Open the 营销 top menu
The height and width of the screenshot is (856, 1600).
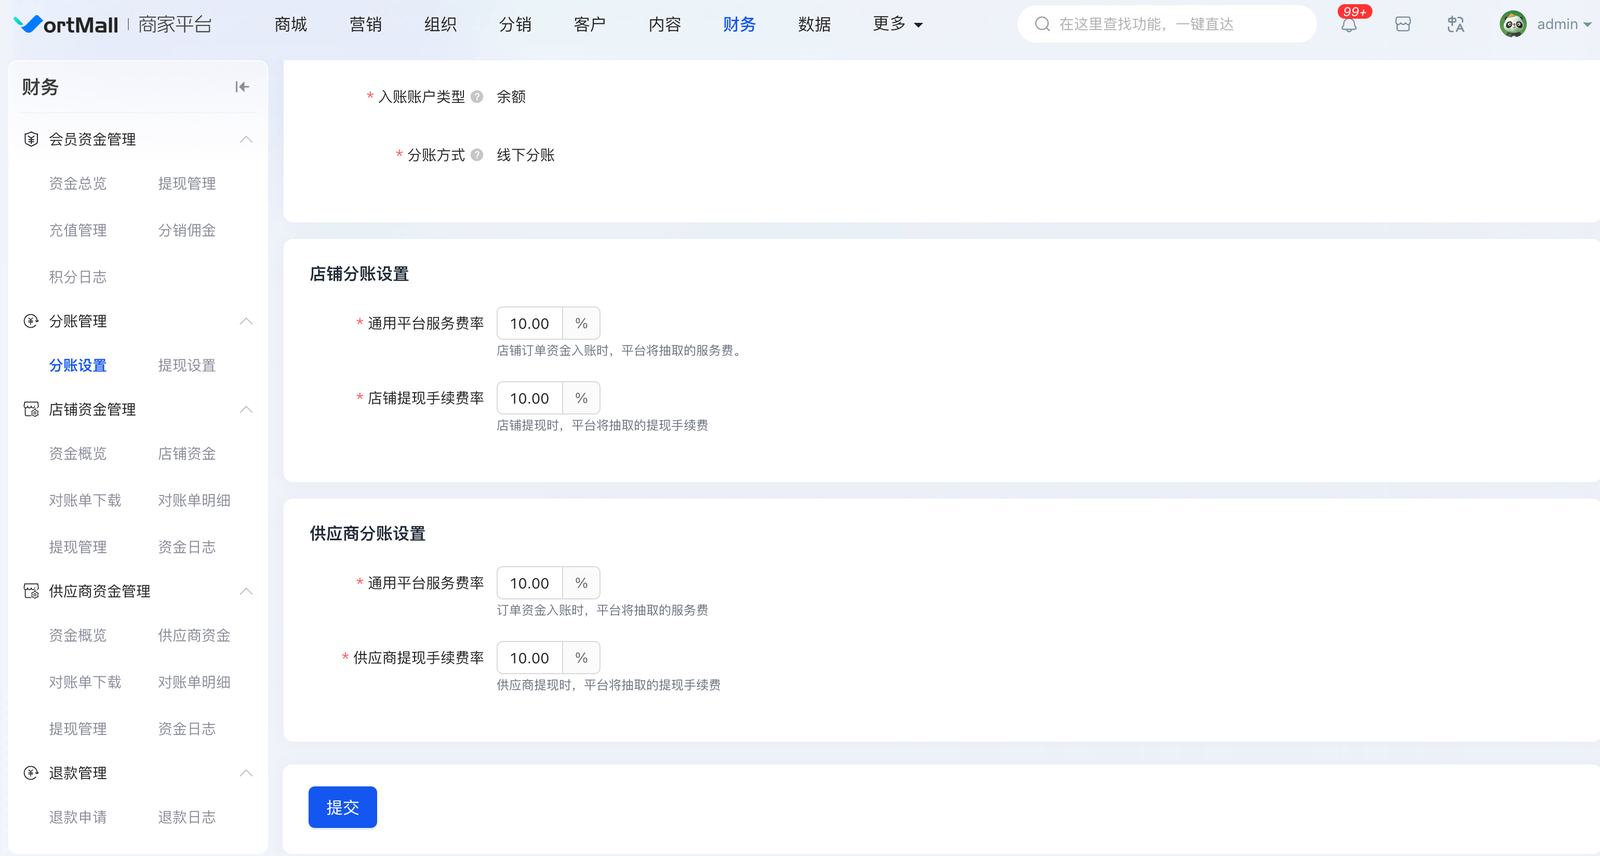[365, 24]
